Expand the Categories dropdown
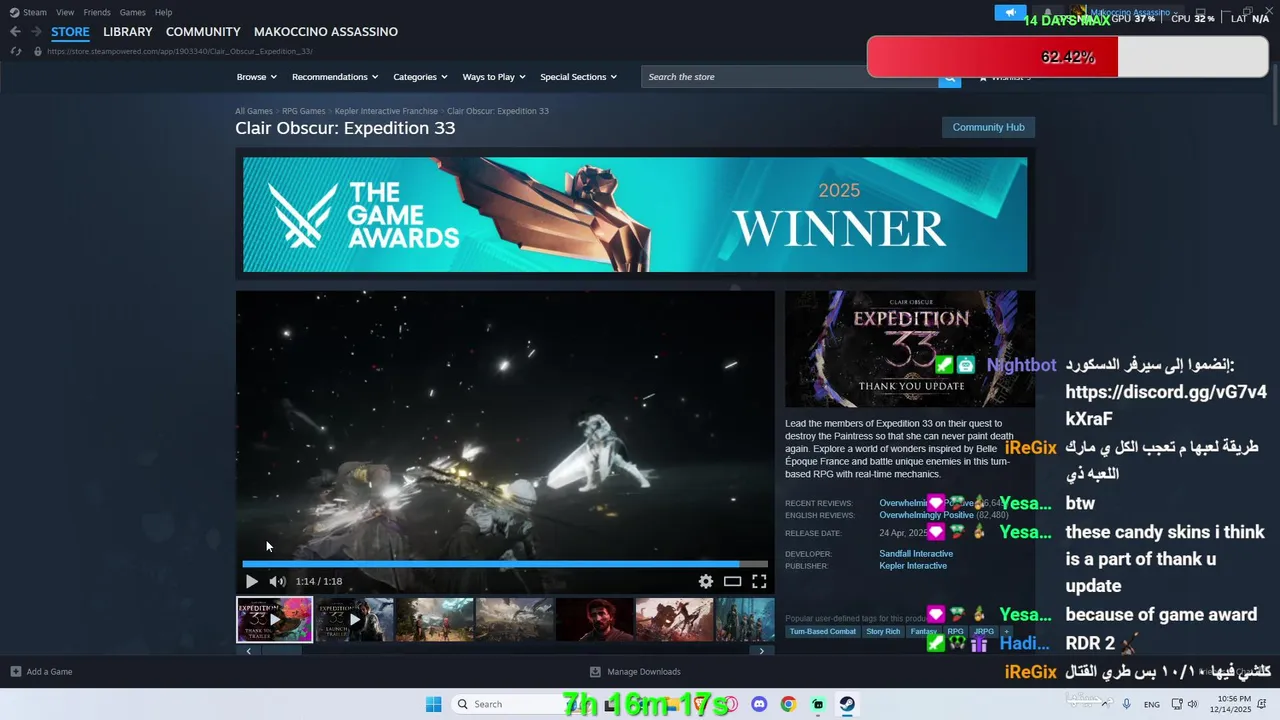1280x720 pixels. [420, 77]
